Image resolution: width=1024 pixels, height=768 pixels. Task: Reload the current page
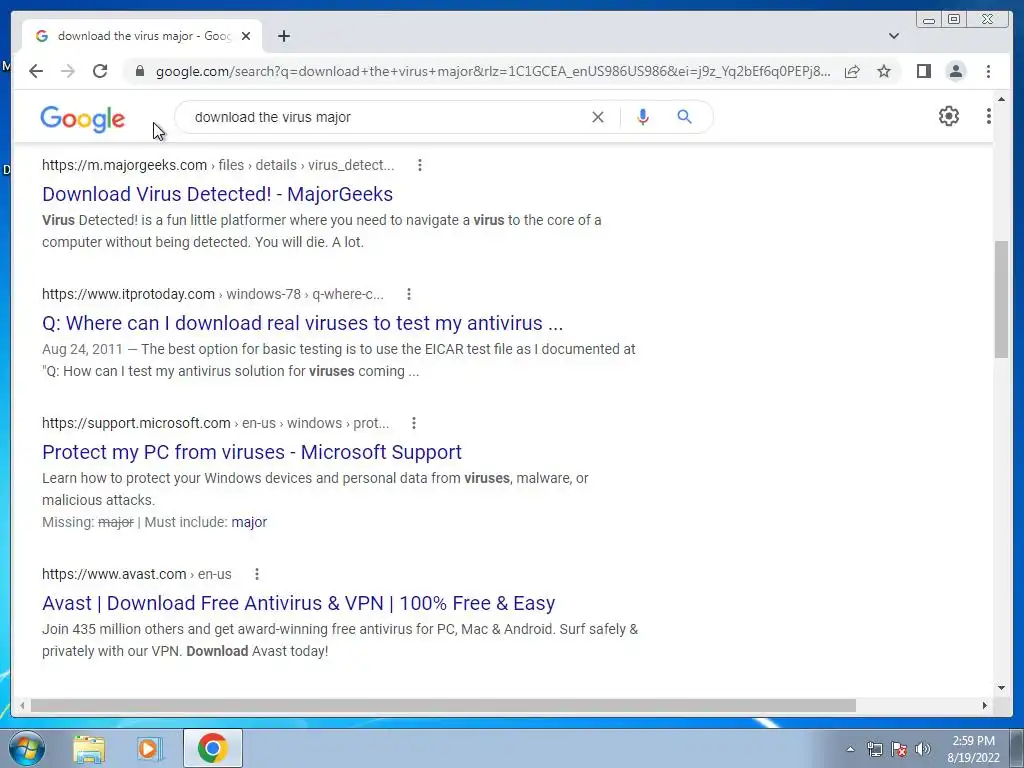(100, 71)
